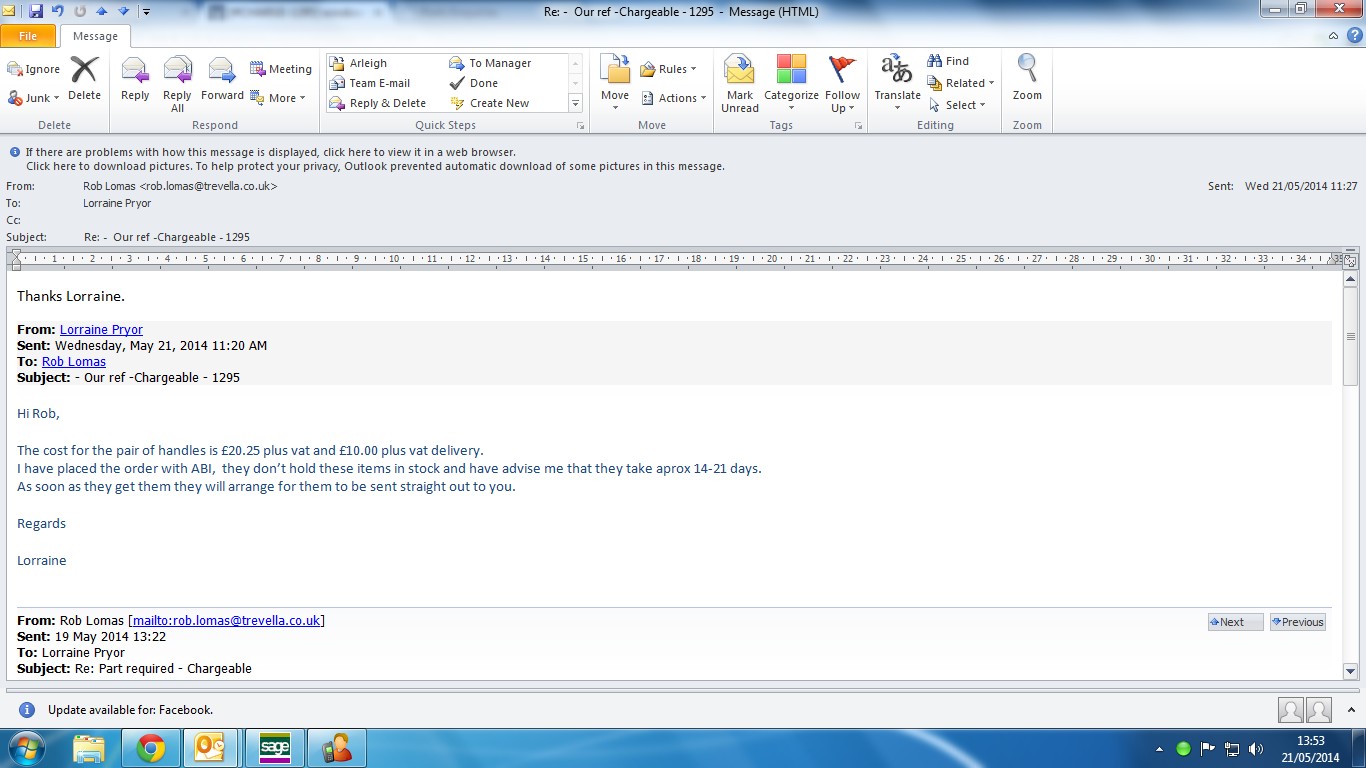Open Google Chrome from the taskbar

(x=151, y=748)
